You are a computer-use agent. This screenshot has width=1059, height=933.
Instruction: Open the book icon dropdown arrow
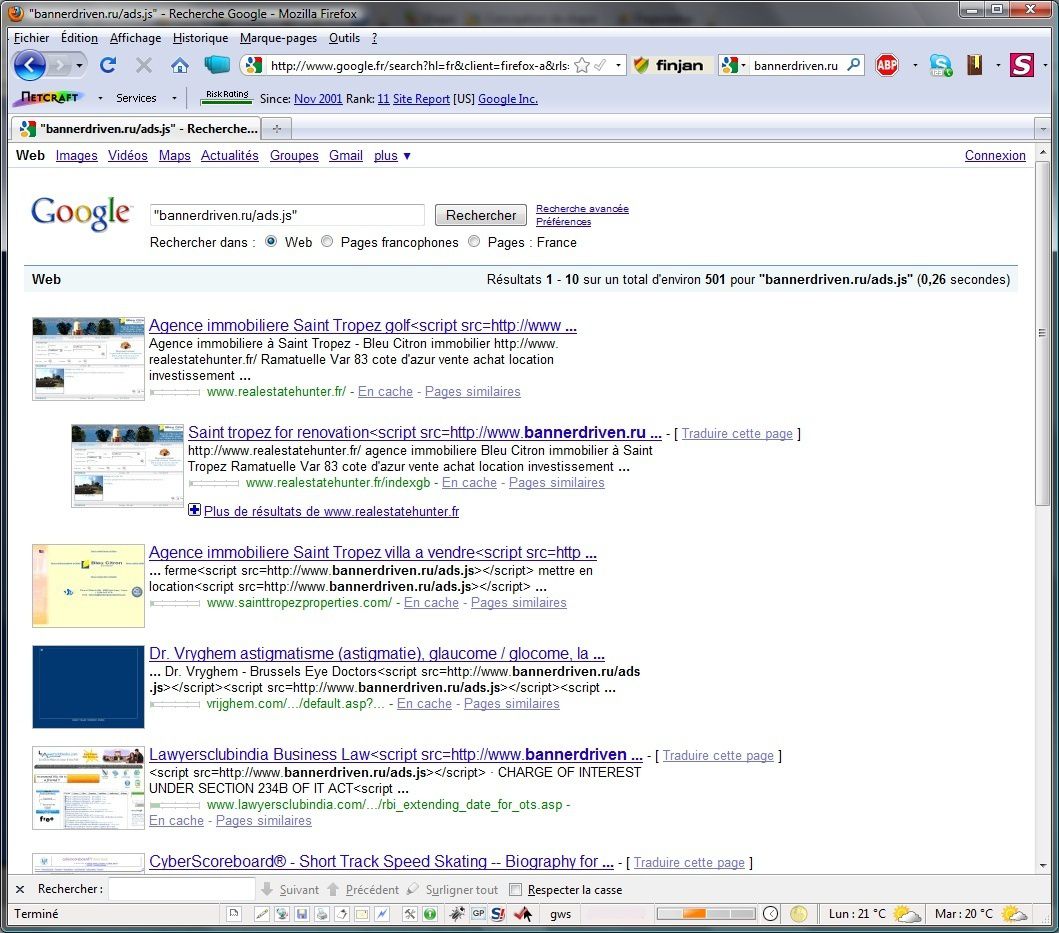click(x=998, y=66)
